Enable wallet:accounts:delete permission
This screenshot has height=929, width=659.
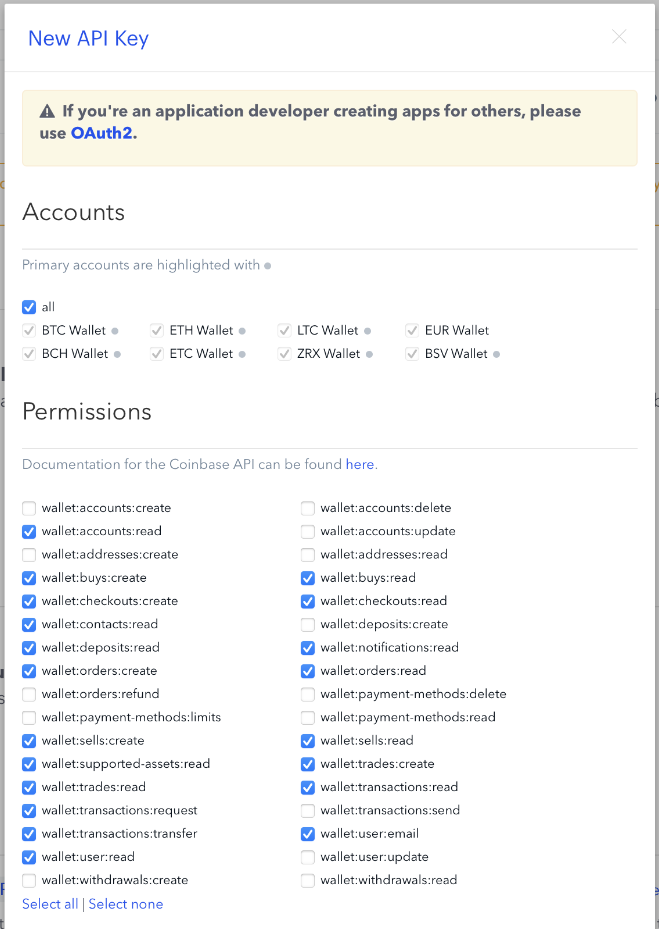click(308, 508)
